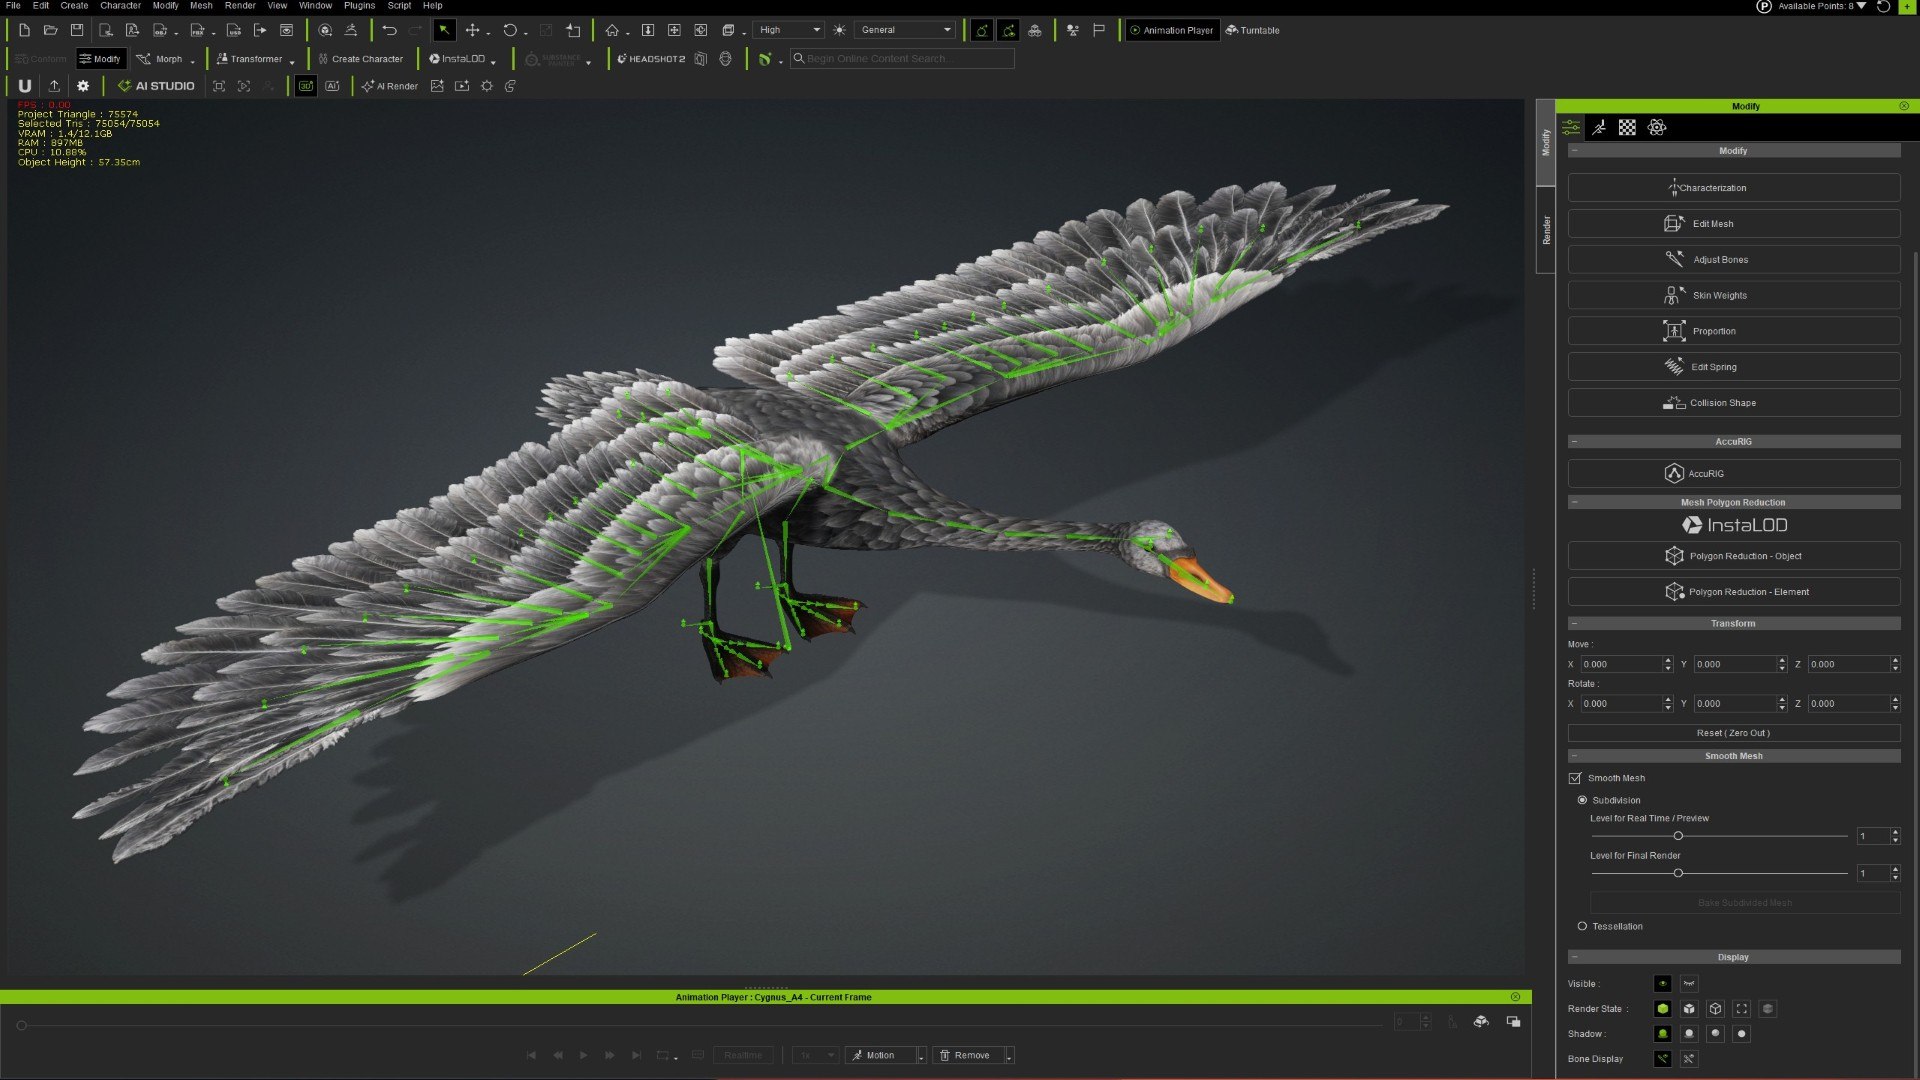Click the HEADSHOT 2 plugin button

pos(651,59)
